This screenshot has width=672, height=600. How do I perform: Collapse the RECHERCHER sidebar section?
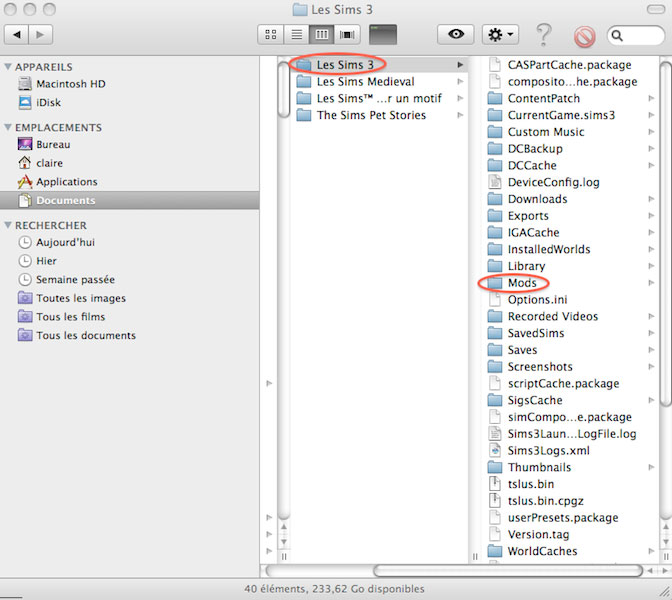coord(8,225)
